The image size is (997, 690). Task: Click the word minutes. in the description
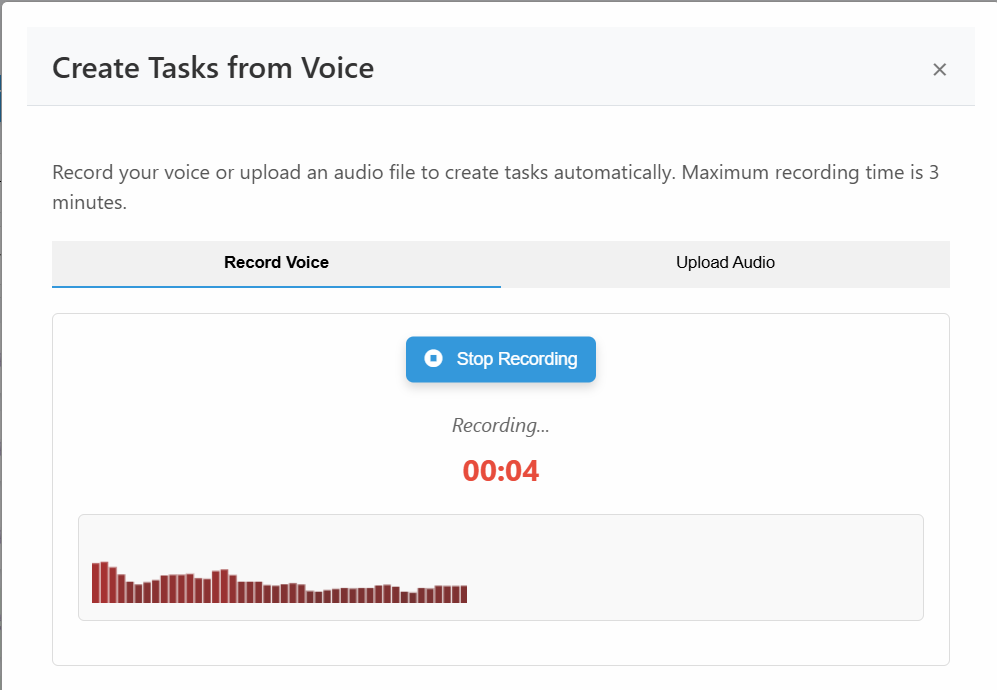click(90, 202)
